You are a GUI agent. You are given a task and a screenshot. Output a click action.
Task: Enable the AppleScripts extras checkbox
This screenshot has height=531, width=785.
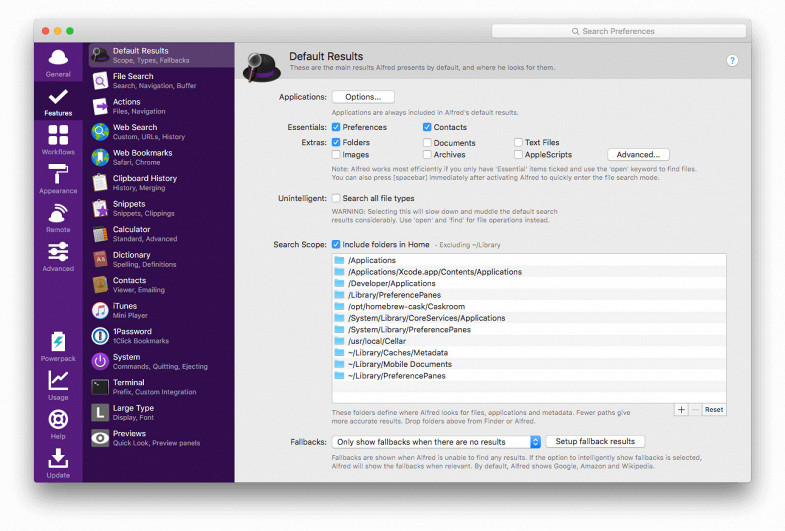tap(518, 155)
